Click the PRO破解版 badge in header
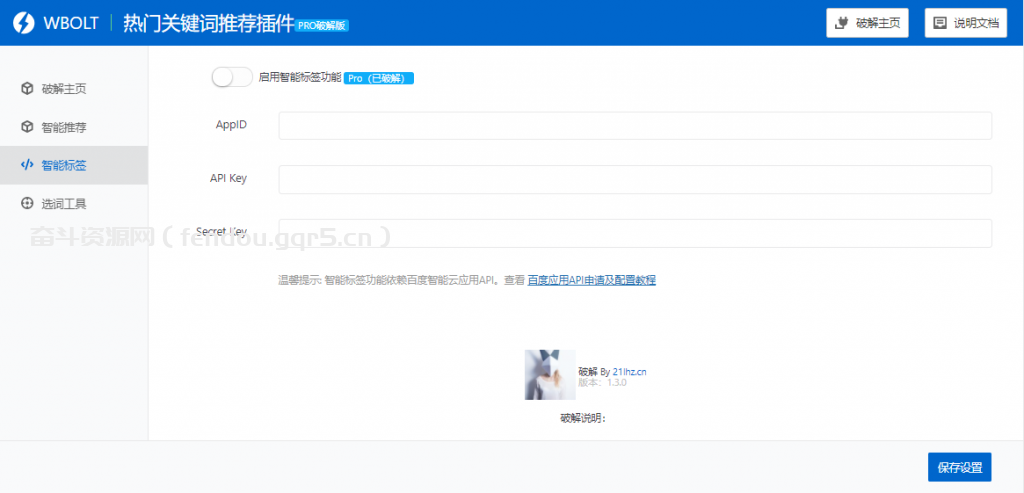Screen dimensions: 1024x493 323,25
